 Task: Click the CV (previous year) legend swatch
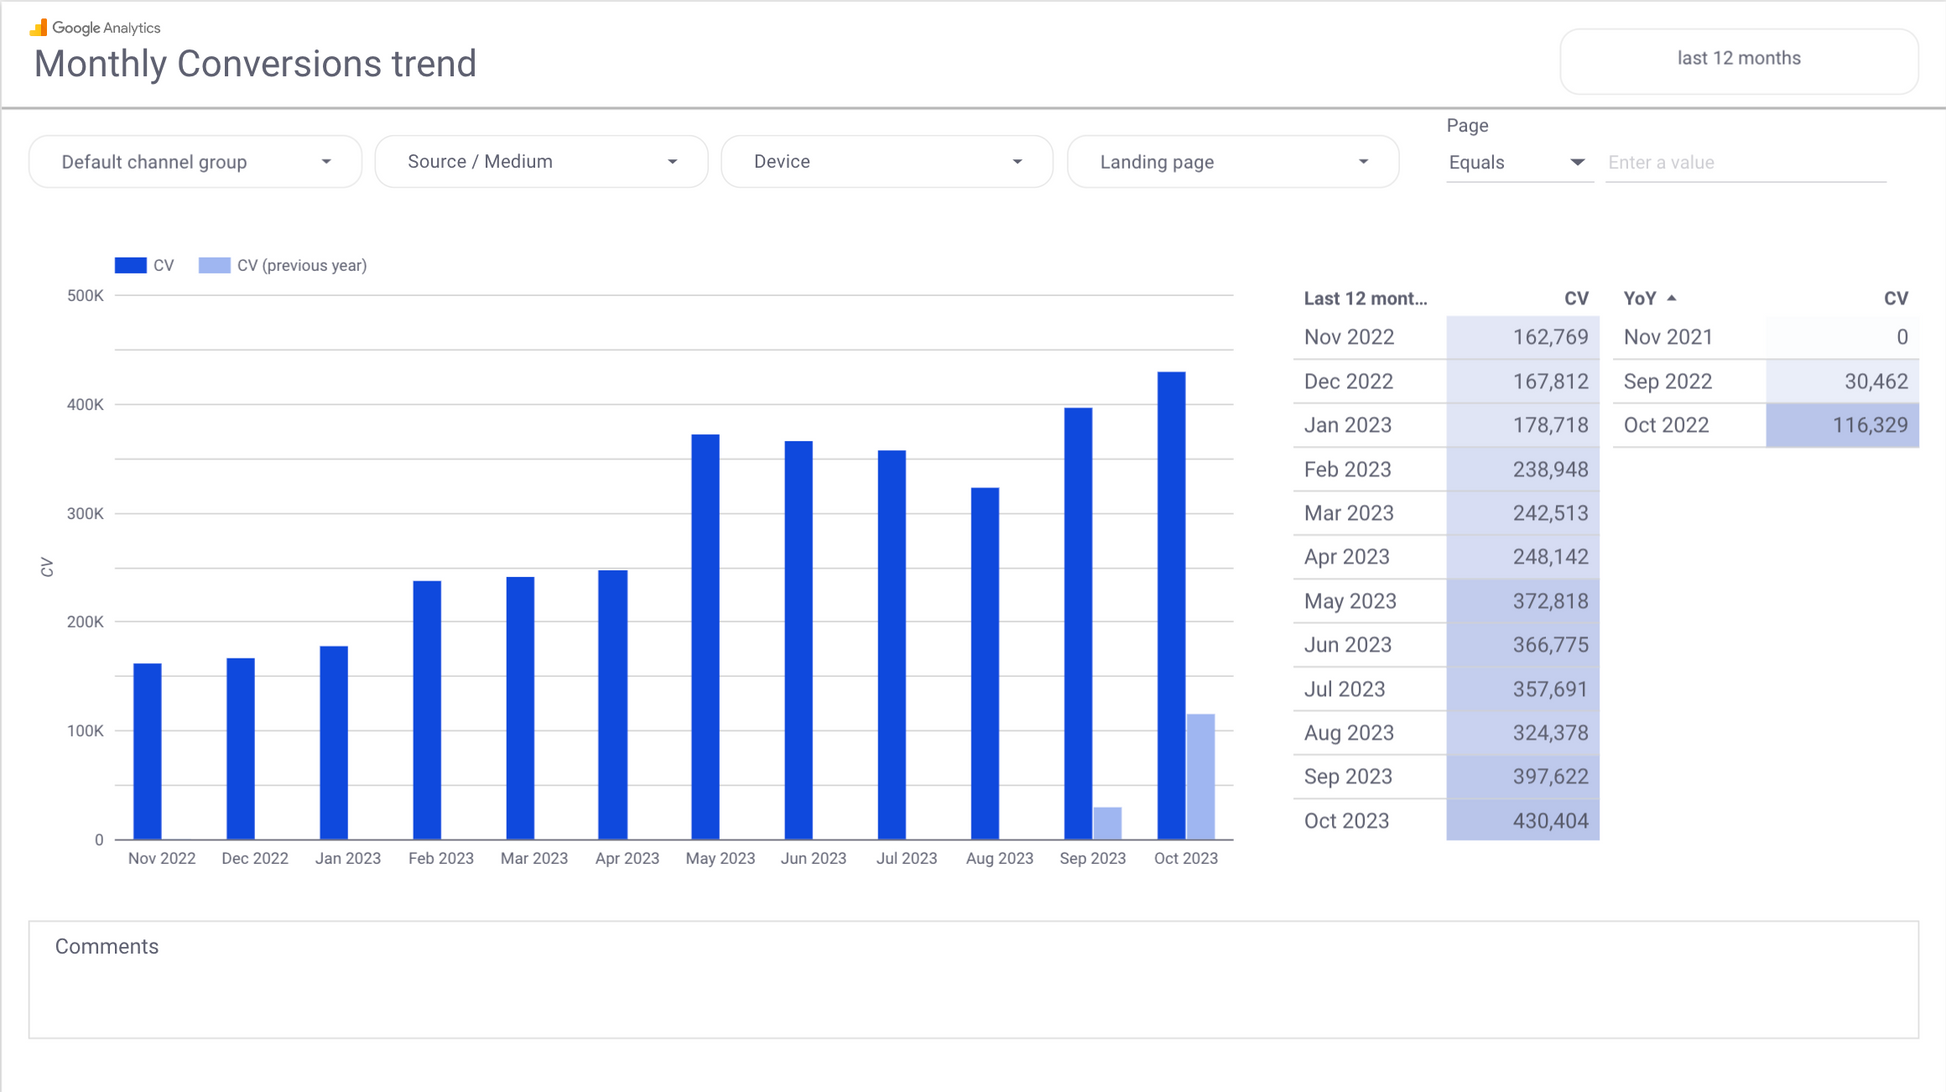click(x=214, y=265)
